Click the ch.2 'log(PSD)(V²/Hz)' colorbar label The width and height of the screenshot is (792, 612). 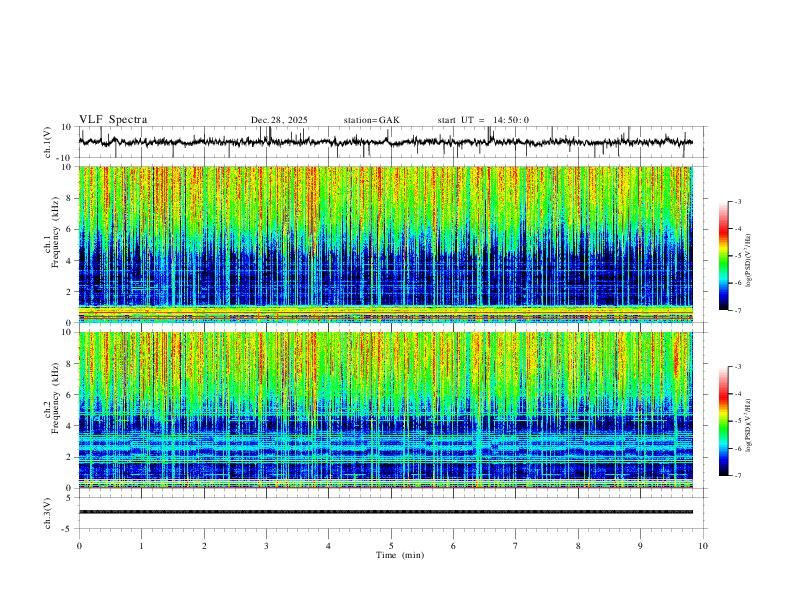tap(749, 426)
